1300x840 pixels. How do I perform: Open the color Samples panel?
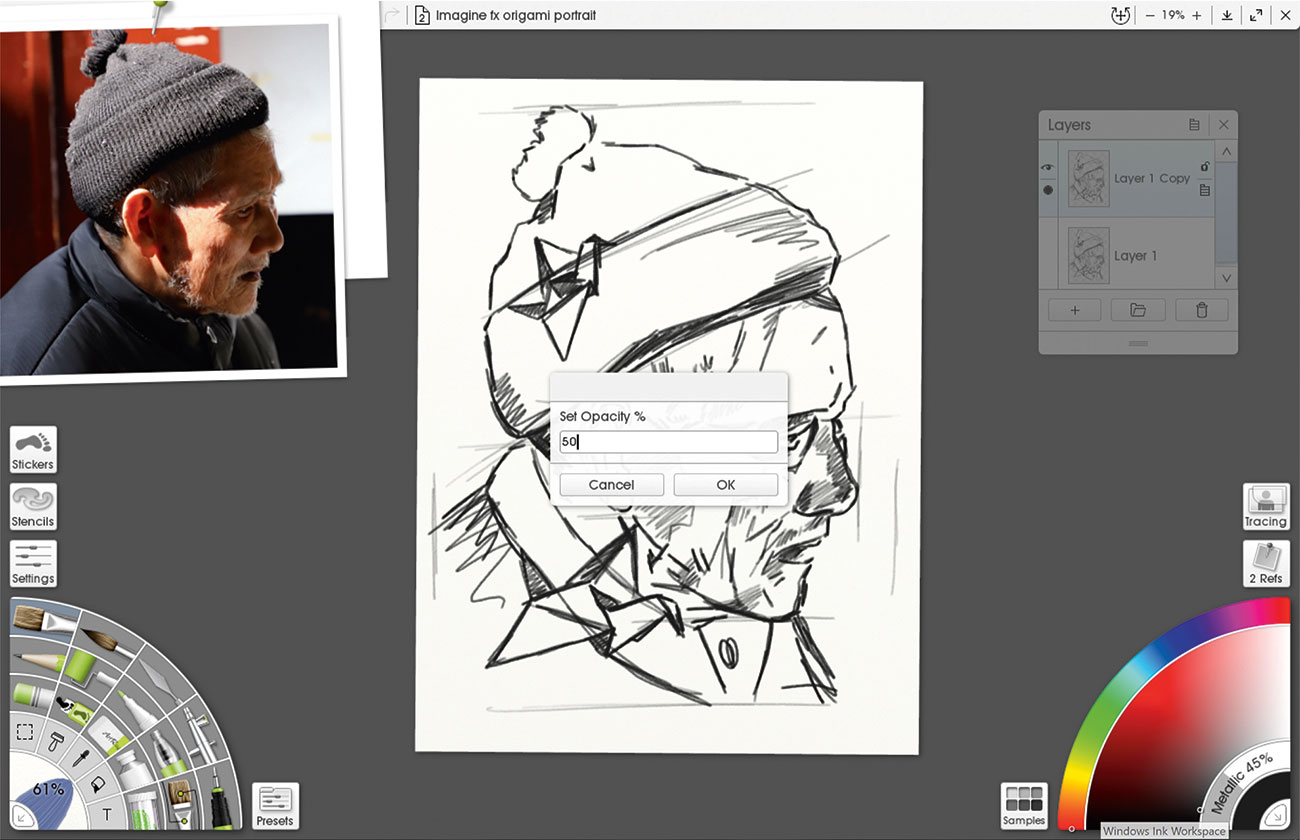click(1024, 806)
